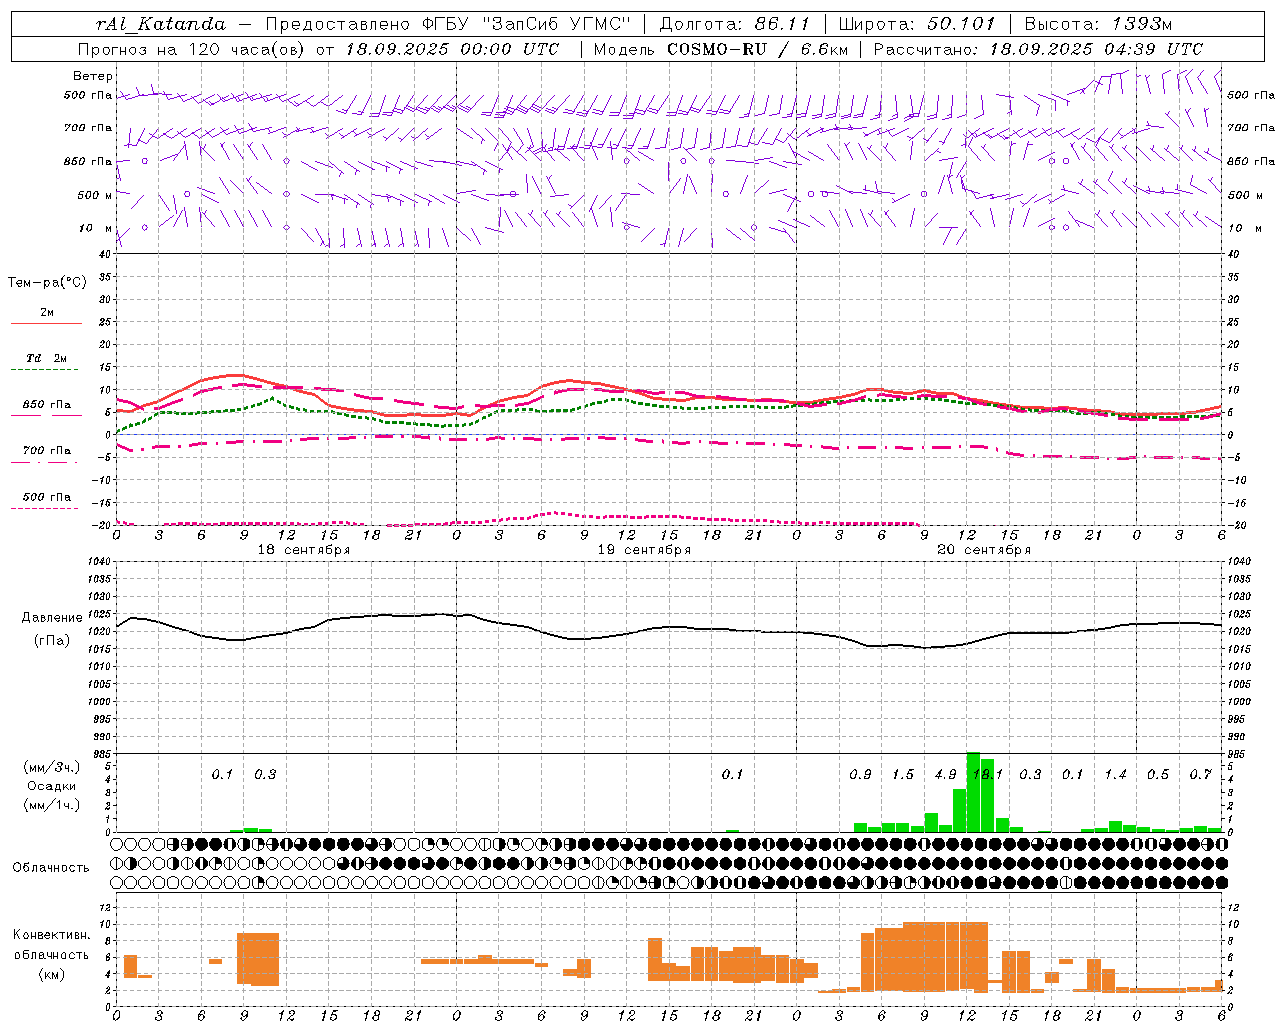Click the 'Прогноз на 120 часа(ов)' forecast header
Screen dimensions: 1280x1024
193,49
